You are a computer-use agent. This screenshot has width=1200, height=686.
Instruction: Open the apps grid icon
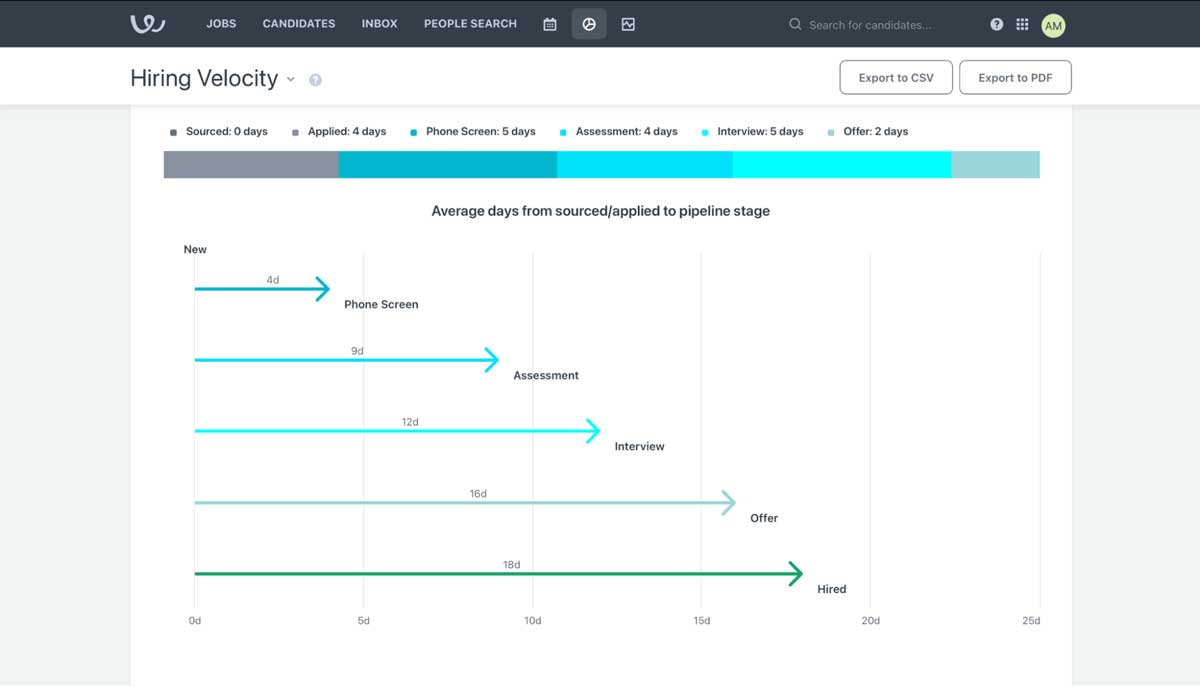coord(1023,23)
